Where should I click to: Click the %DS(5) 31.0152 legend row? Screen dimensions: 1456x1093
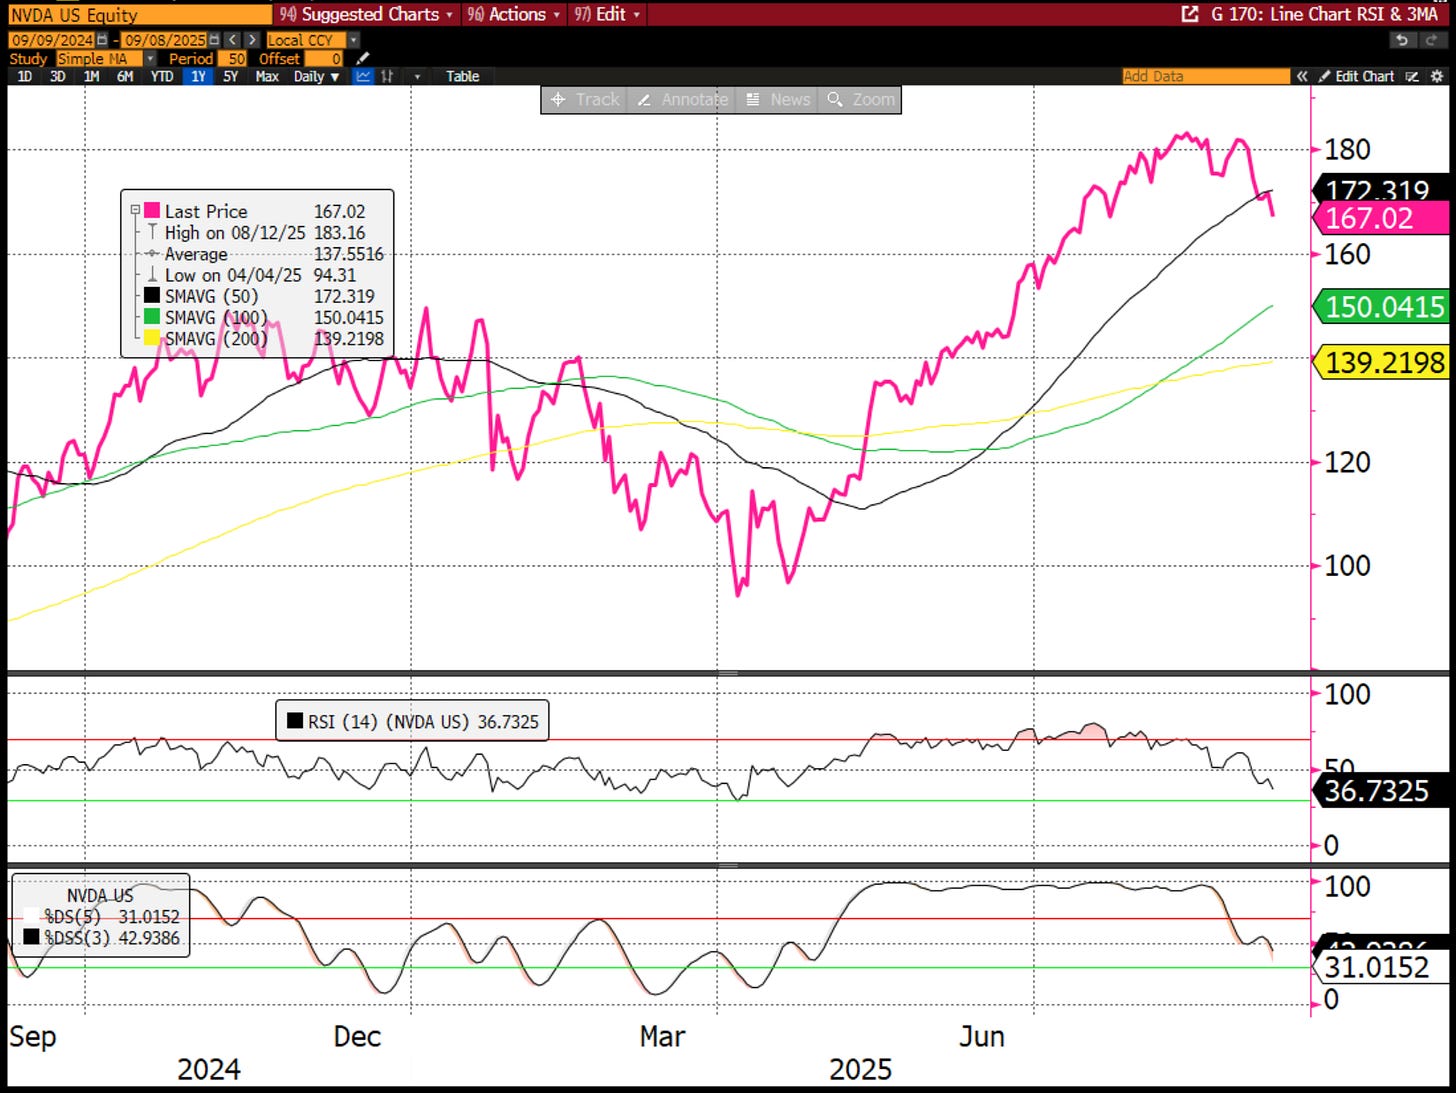[x=101, y=916]
